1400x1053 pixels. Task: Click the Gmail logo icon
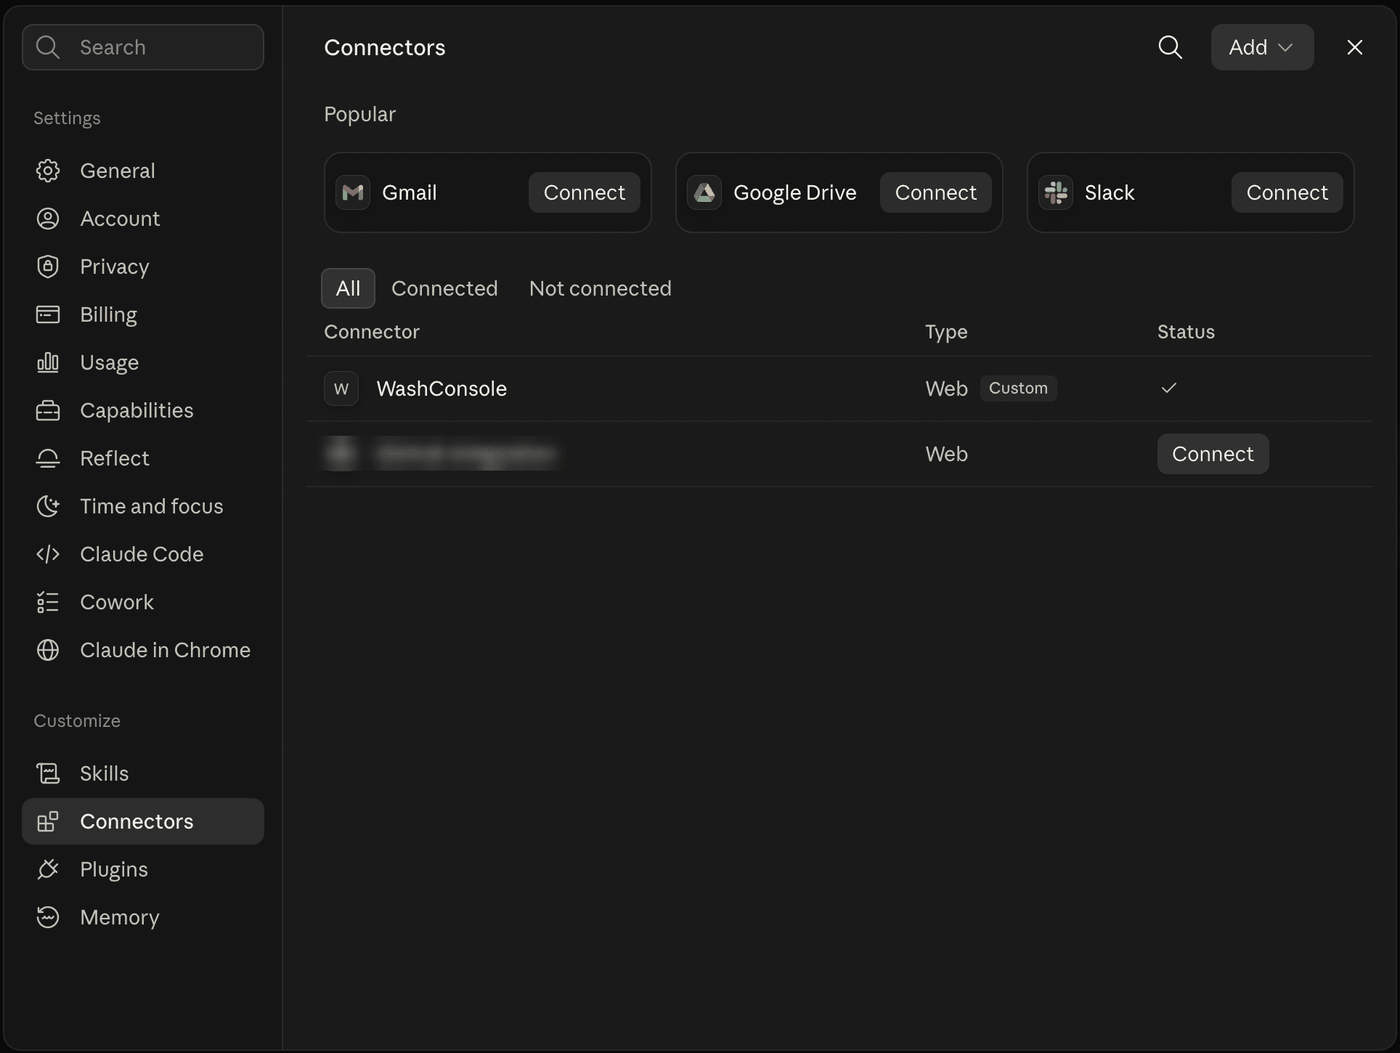coord(353,193)
